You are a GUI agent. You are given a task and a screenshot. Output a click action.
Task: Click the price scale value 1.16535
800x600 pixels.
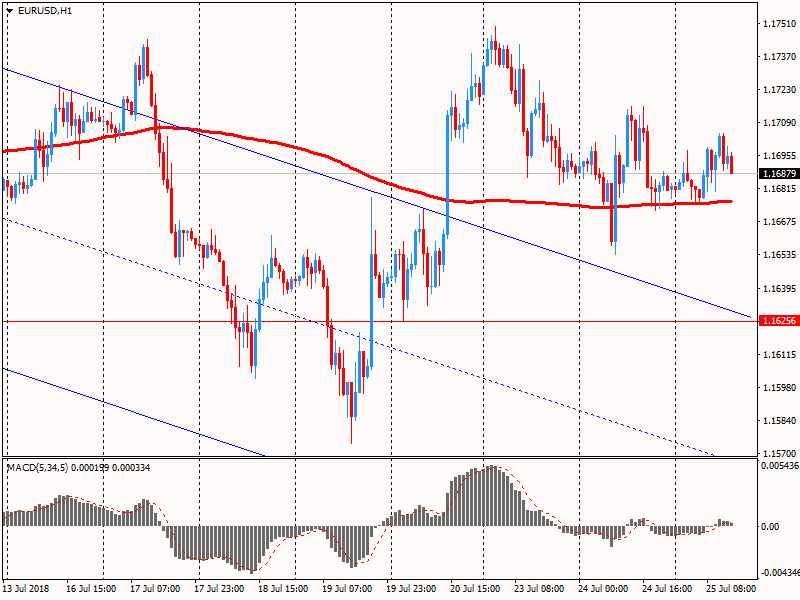click(779, 255)
